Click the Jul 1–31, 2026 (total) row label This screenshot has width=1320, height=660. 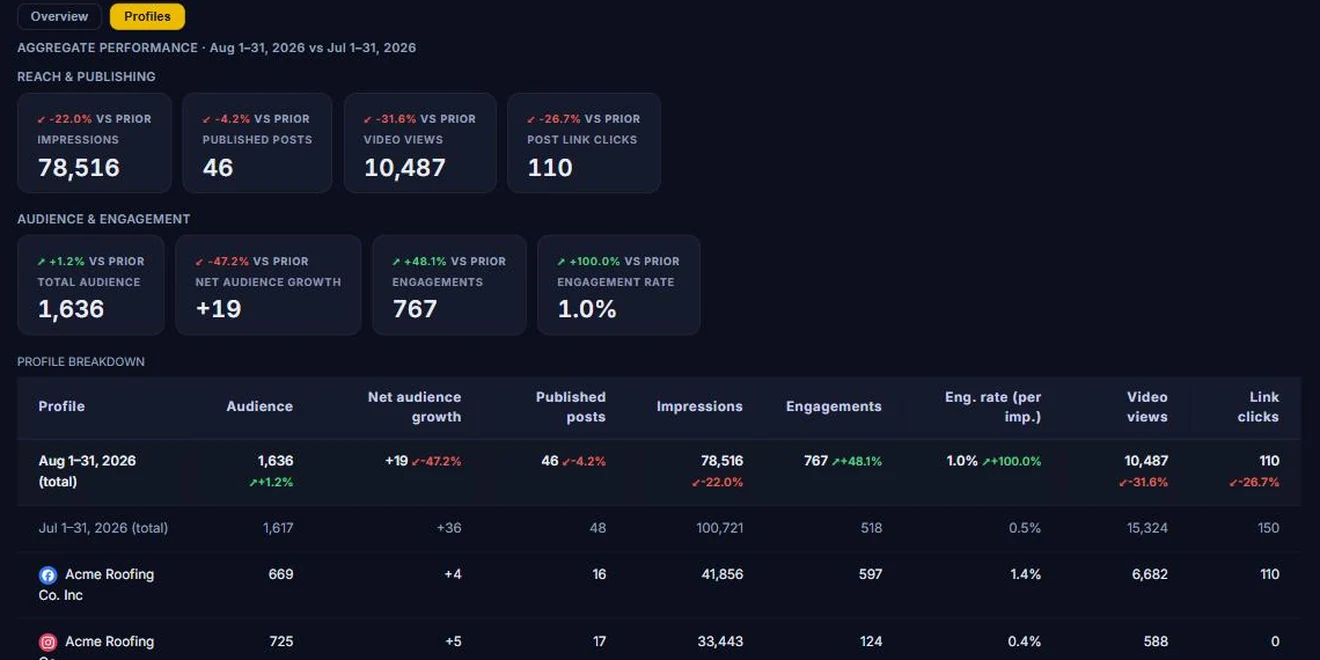click(x=103, y=528)
